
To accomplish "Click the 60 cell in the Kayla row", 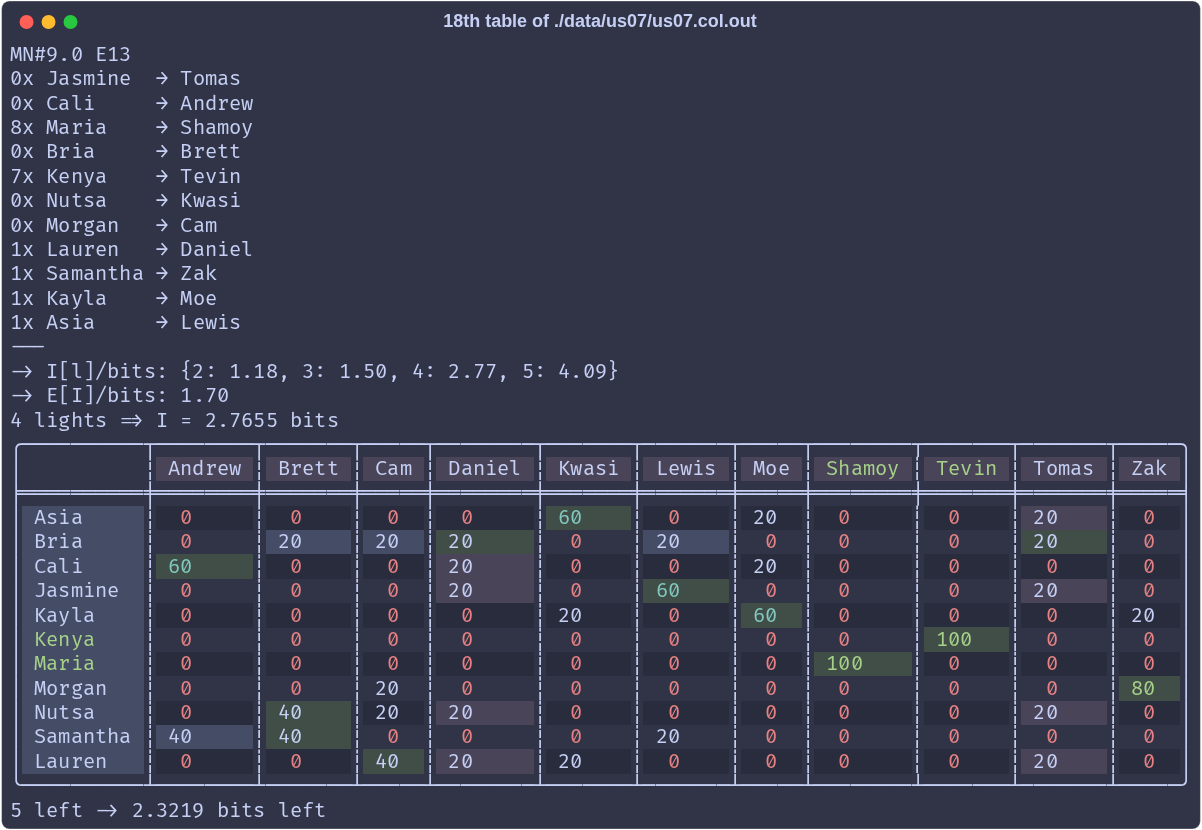I will point(771,615).
